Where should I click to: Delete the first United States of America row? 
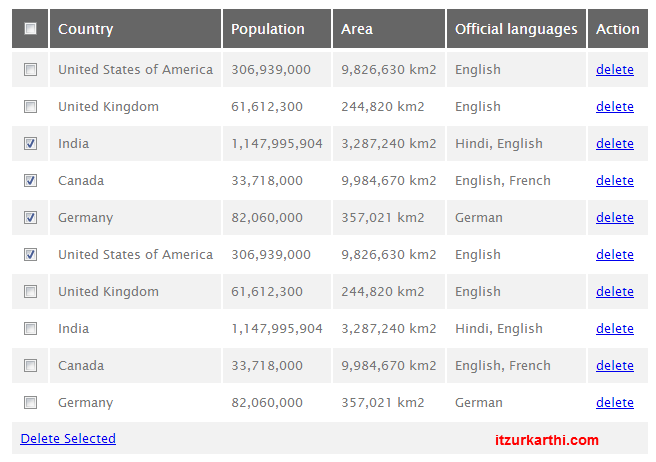coord(615,70)
